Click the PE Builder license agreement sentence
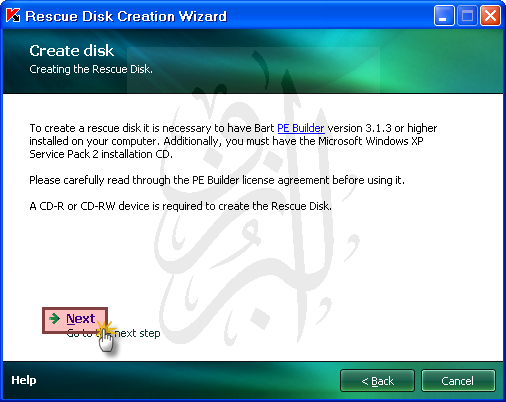Viewport: 506px width, 402px height. click(x=217, y=180)
